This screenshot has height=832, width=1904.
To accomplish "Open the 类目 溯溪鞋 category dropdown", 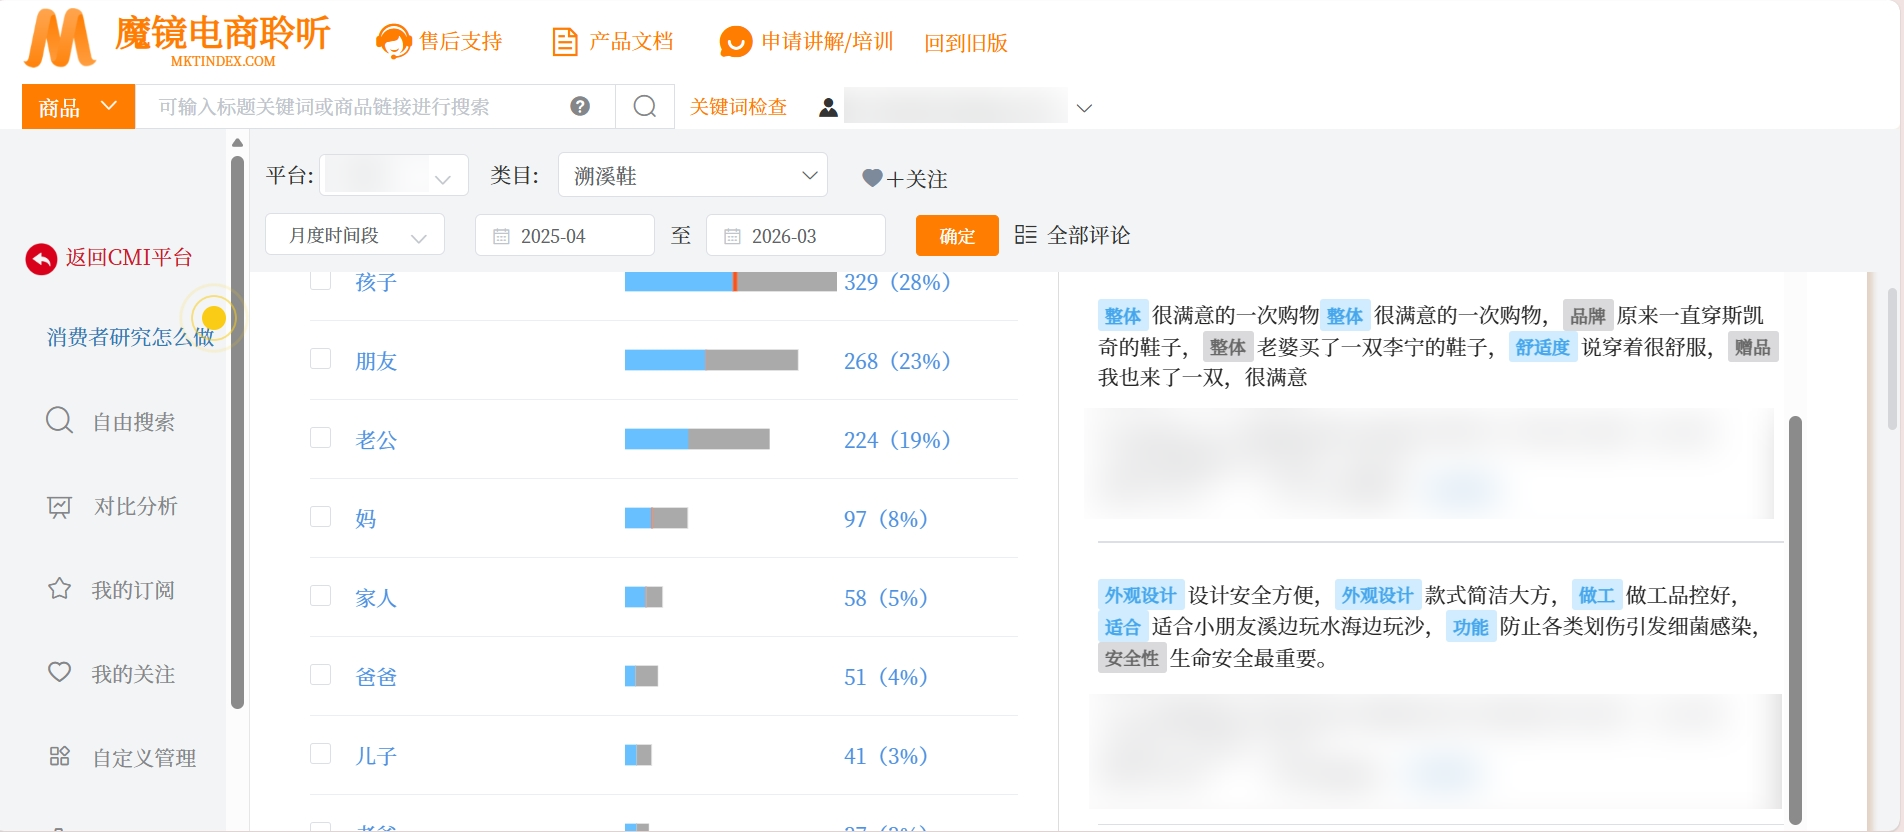I will pos(693,175).
